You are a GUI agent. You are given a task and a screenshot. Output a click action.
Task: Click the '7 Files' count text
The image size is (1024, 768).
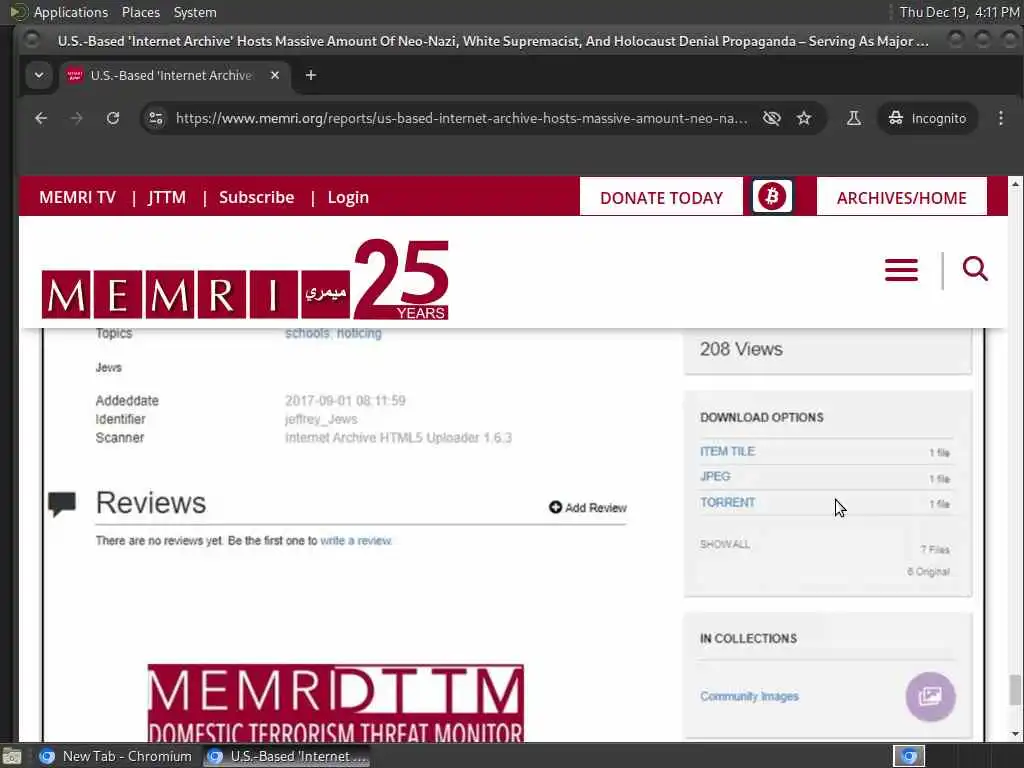pyautogui.click(x=935, y=549)
